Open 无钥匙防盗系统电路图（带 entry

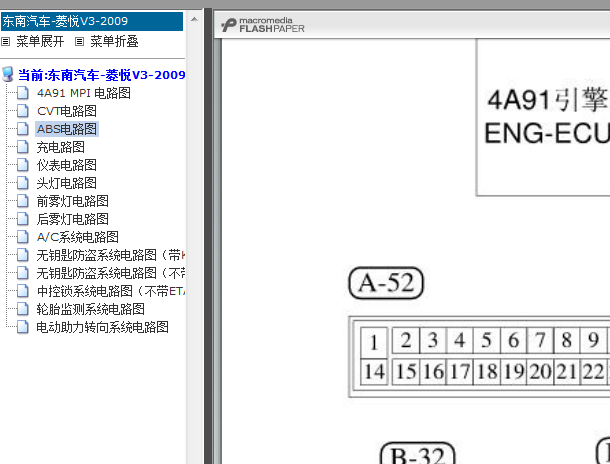pos(110,255)
